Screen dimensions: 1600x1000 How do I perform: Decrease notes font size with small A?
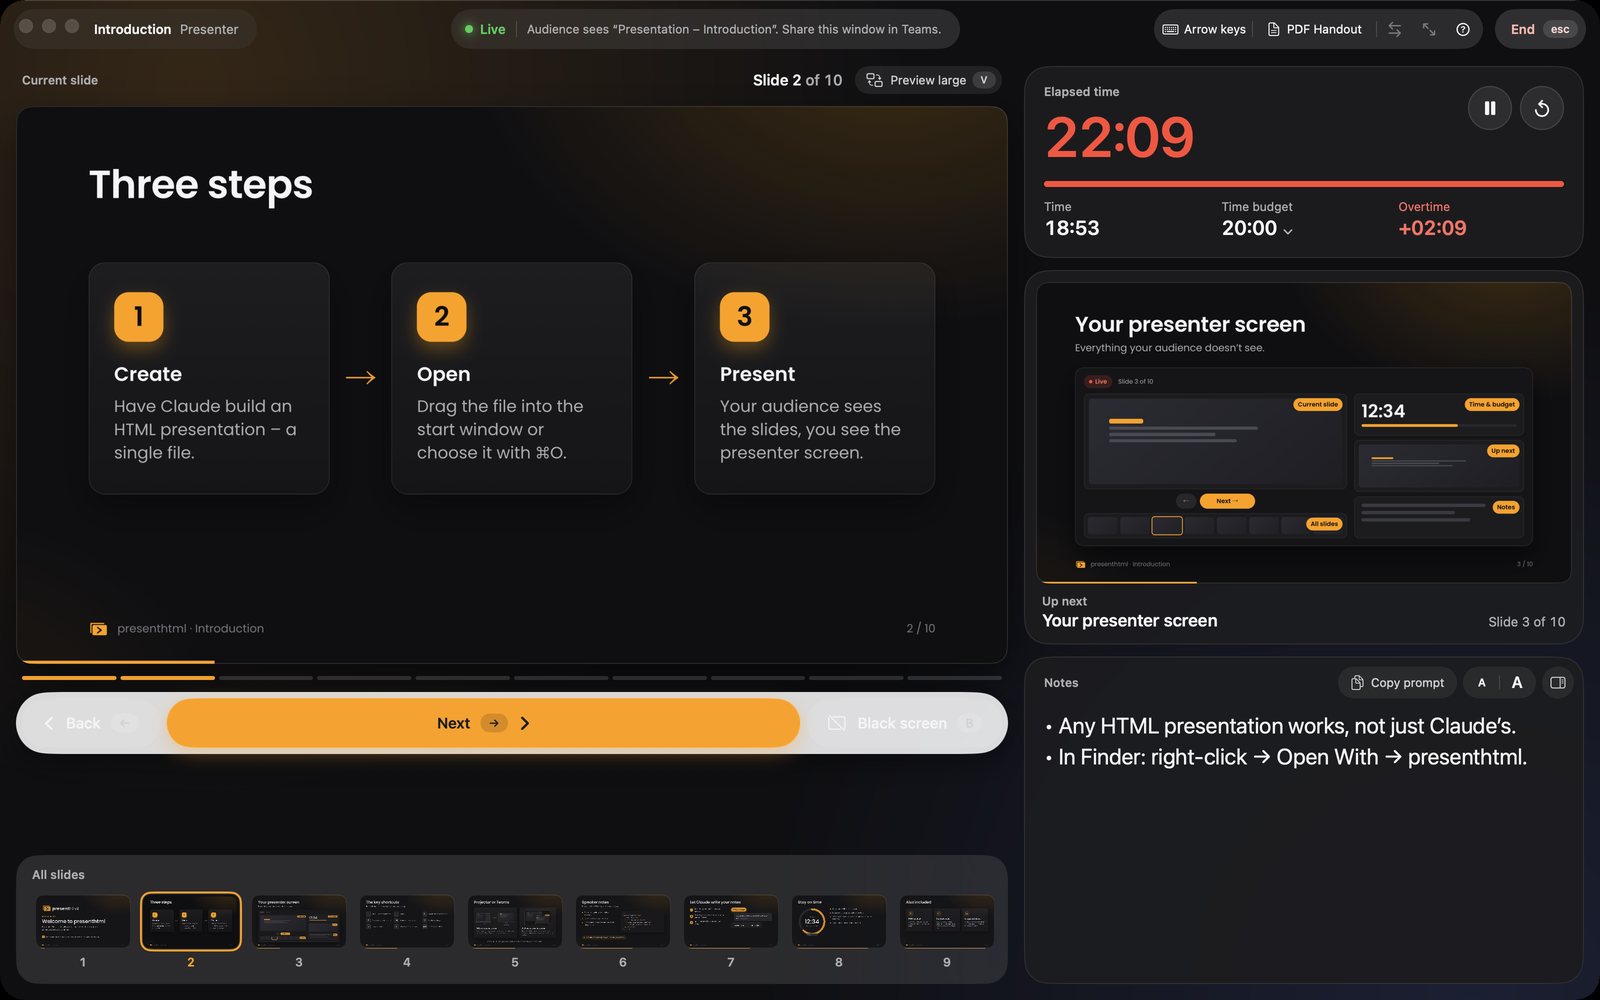[1481, 682]
